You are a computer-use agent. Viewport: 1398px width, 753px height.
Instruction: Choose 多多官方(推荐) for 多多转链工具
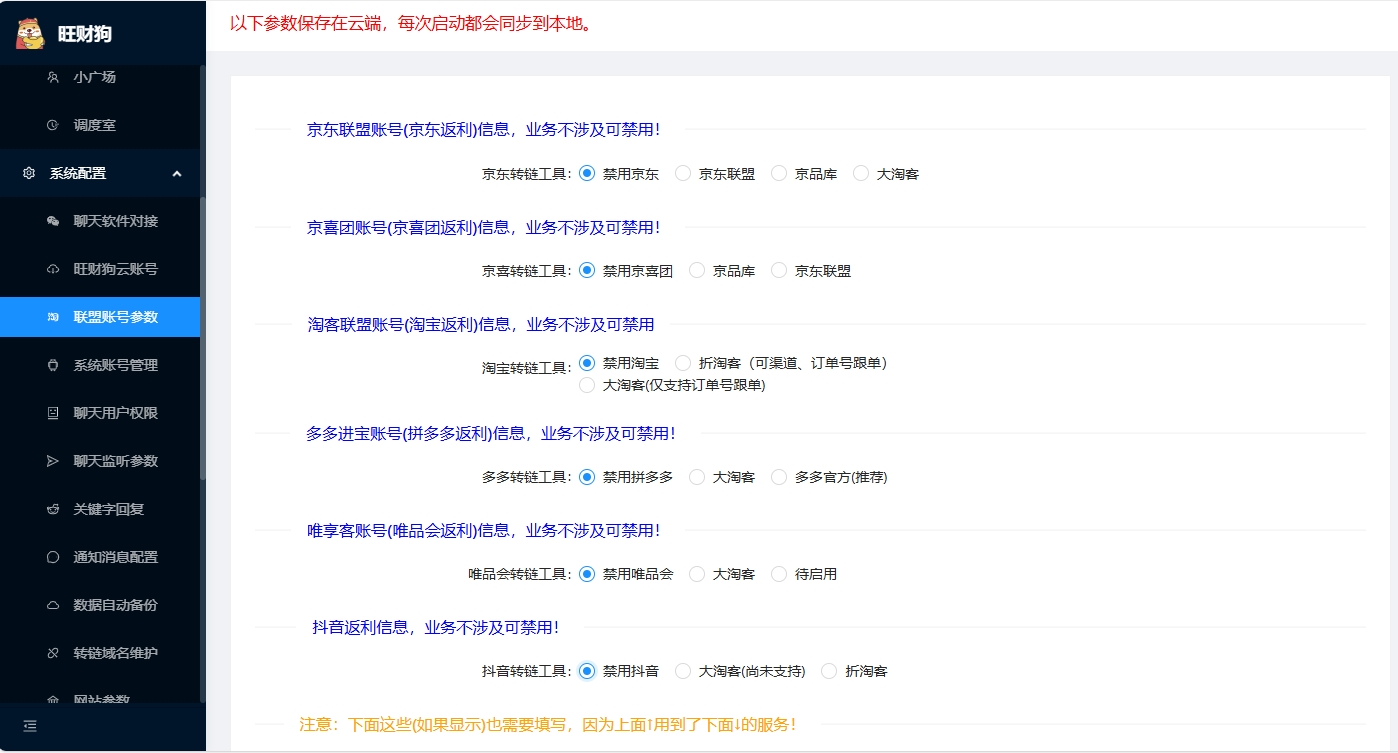click(x=780, y=477)
